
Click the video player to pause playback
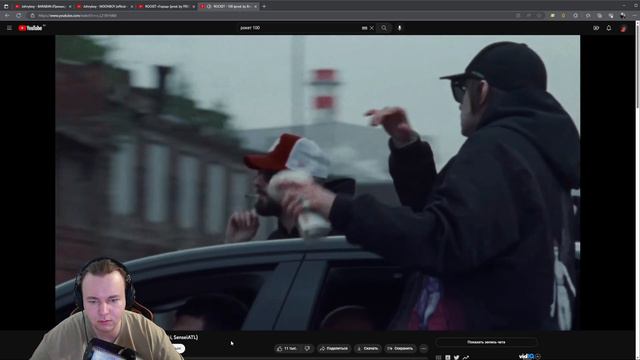click(x=318, y=182)
